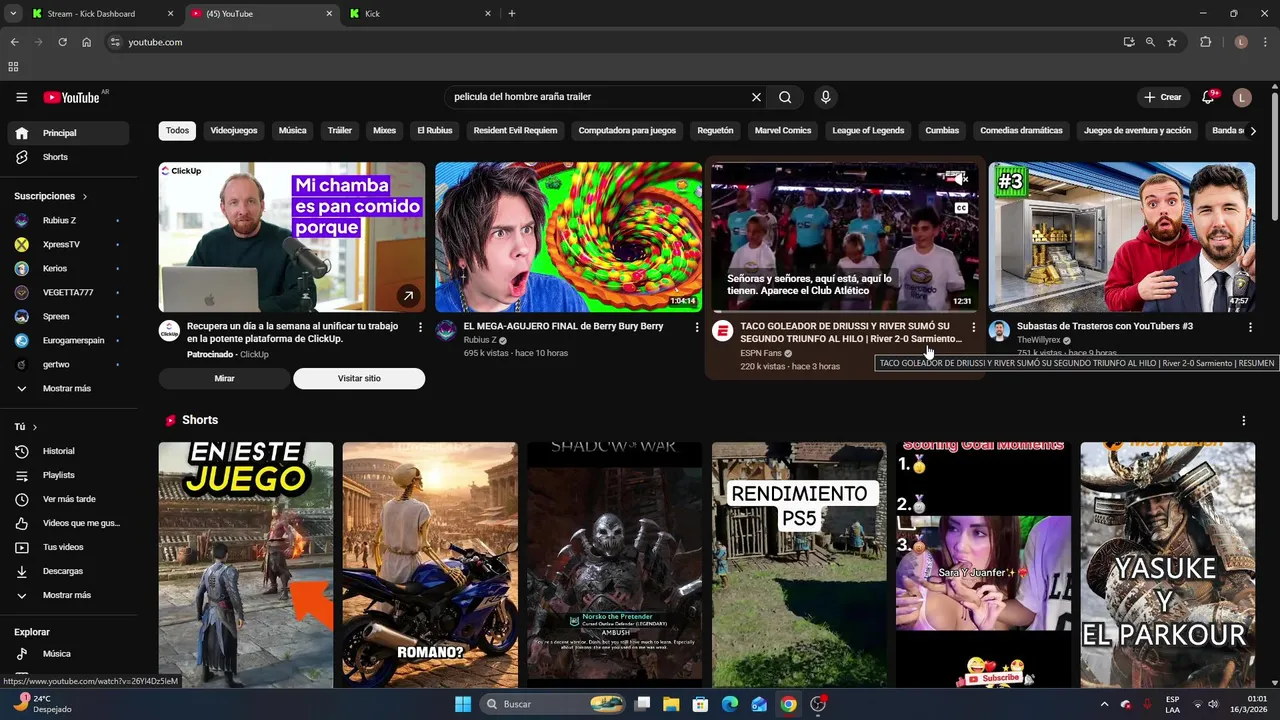The width and height of the screenshot is (1280, 720).
Task: Expand Mostrar más under subscriptions
Action: pyautogui.click(x=68, y=389)
